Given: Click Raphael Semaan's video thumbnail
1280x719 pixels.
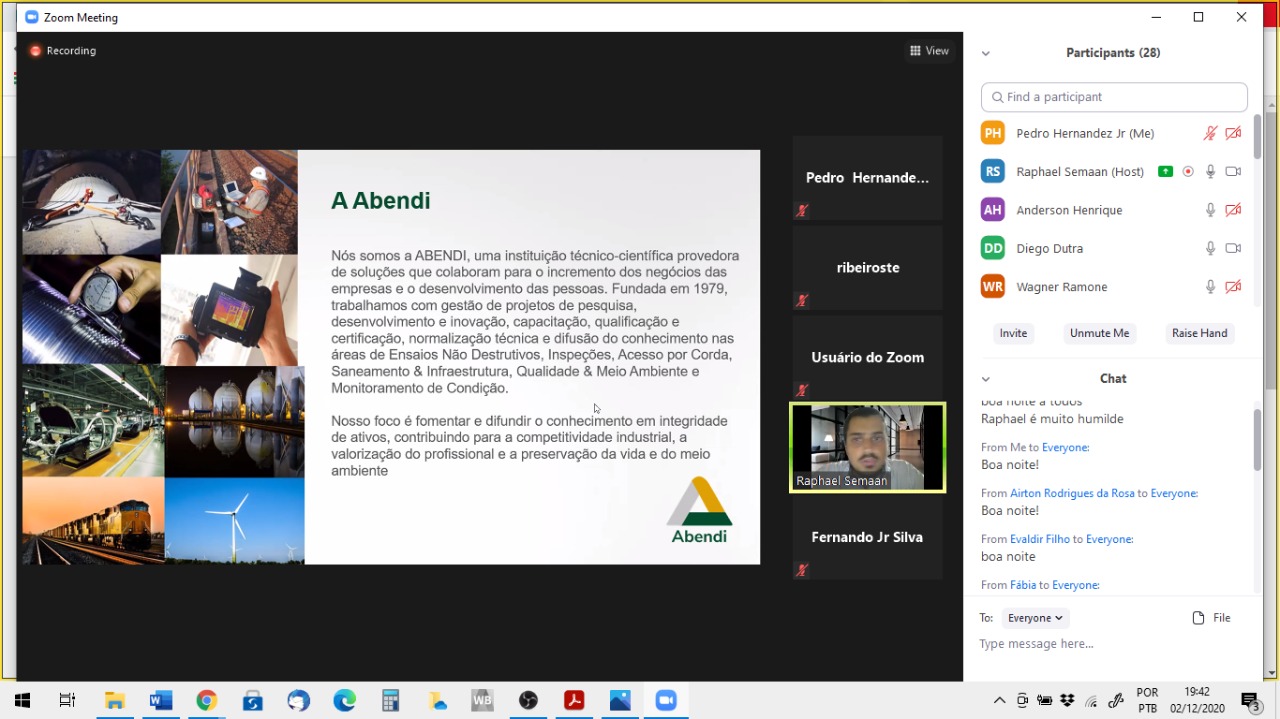Looking at the screenshot, I should (x=867, y=447).
